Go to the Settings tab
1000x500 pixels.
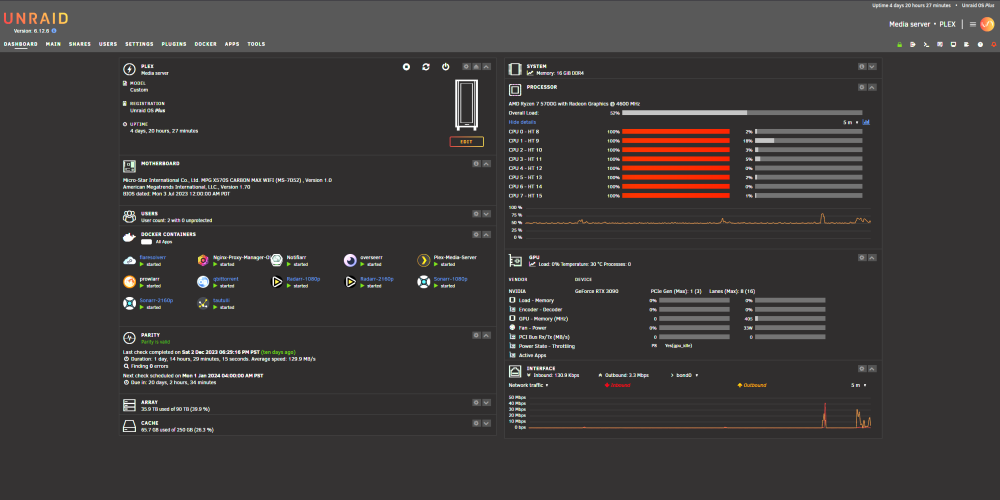pyautogui.click(x=139, y=44)
